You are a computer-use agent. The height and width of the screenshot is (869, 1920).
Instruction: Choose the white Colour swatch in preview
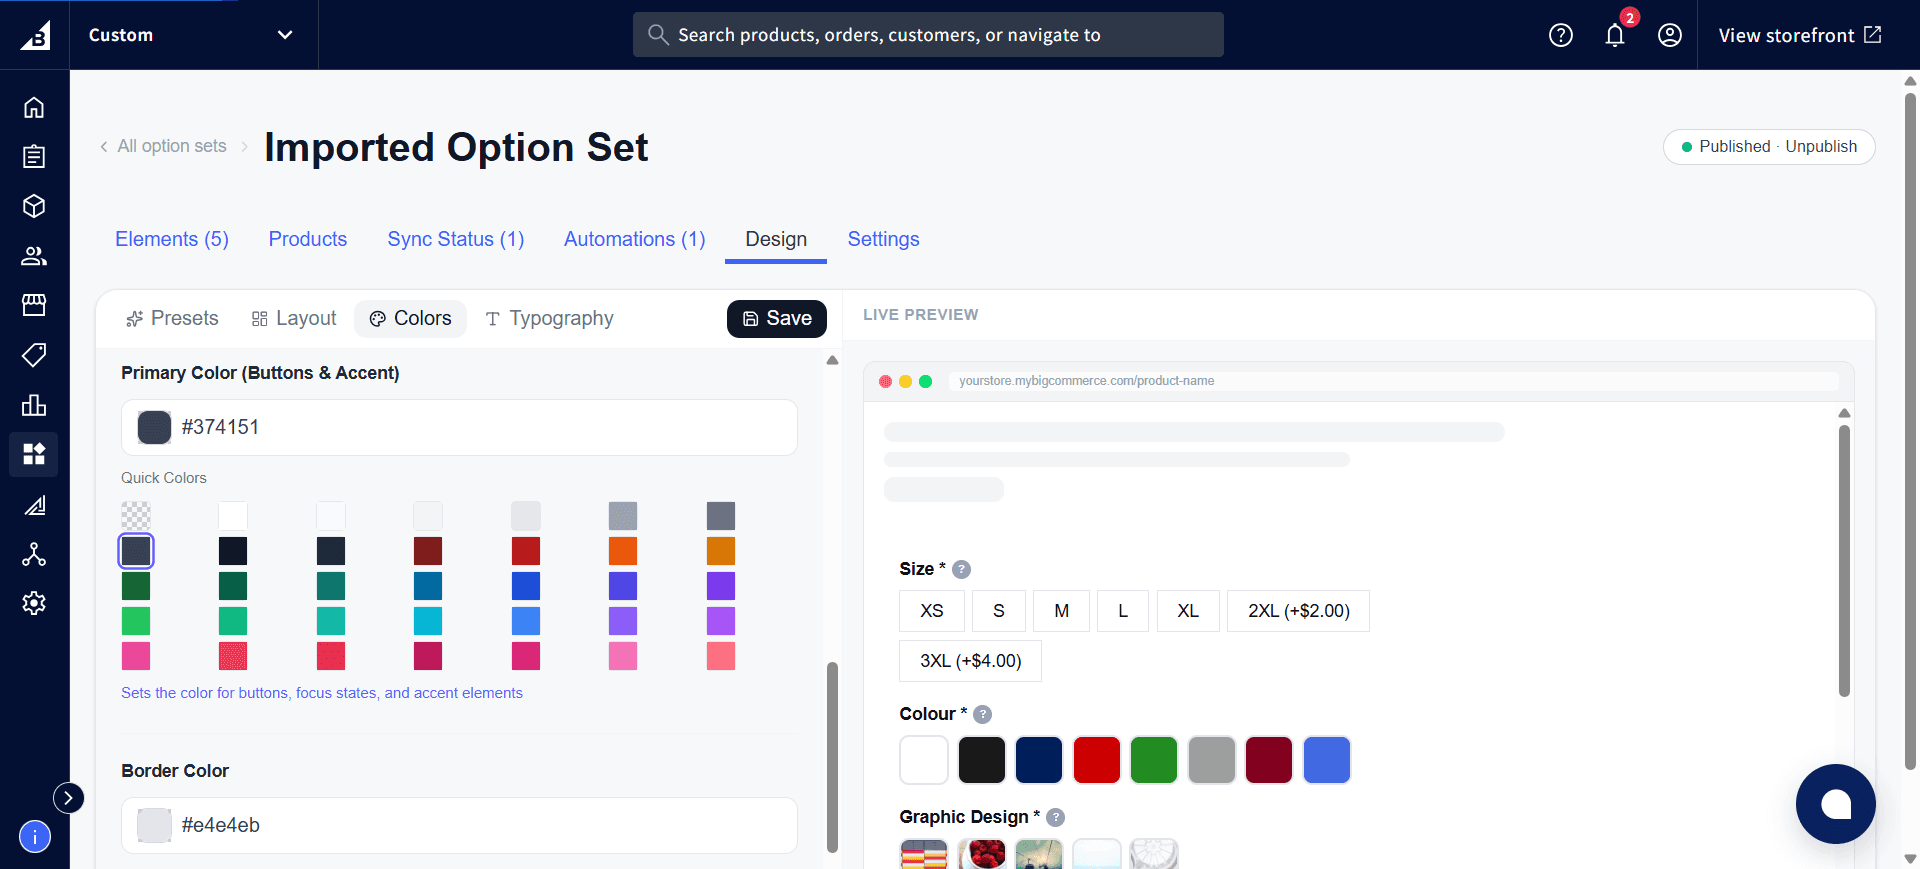tap(924, 760)
